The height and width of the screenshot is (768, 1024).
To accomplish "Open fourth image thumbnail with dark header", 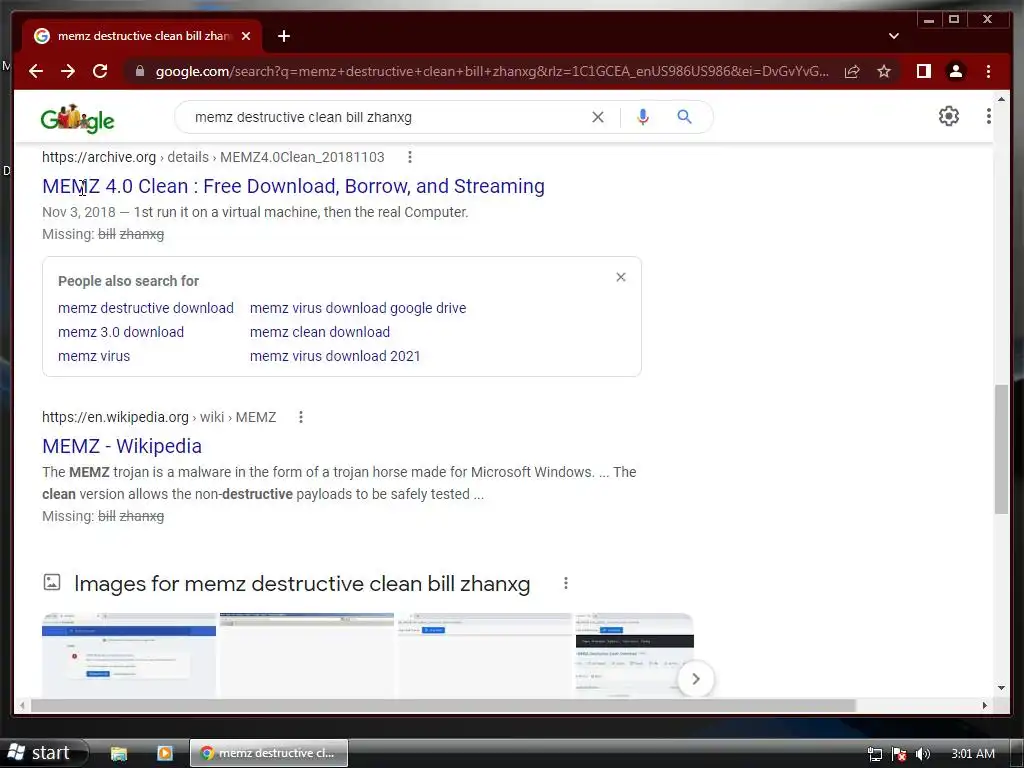I will (634, 655).
